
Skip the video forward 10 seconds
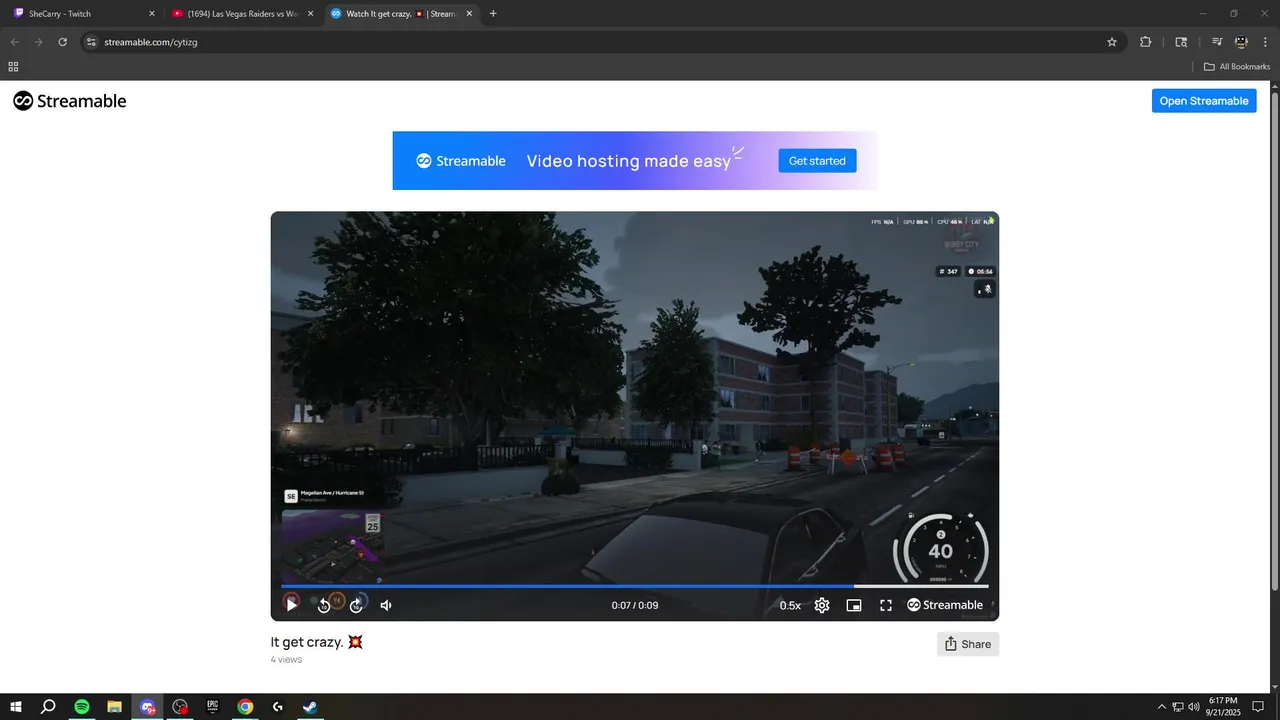[356, 605]
